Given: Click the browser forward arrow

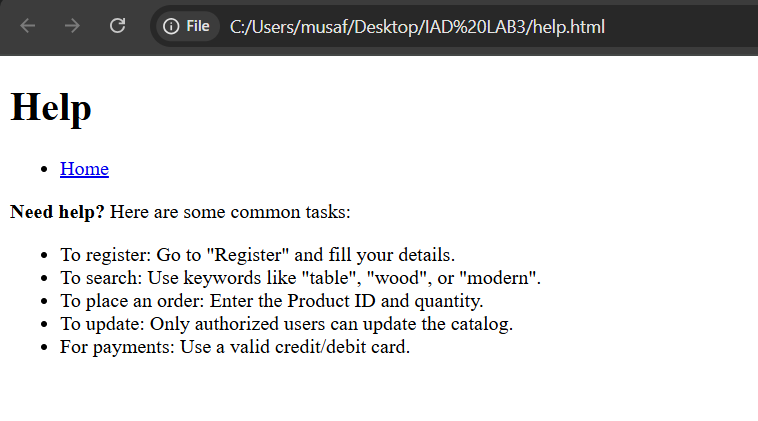Looking at the screenshot, I should [72, 26].
